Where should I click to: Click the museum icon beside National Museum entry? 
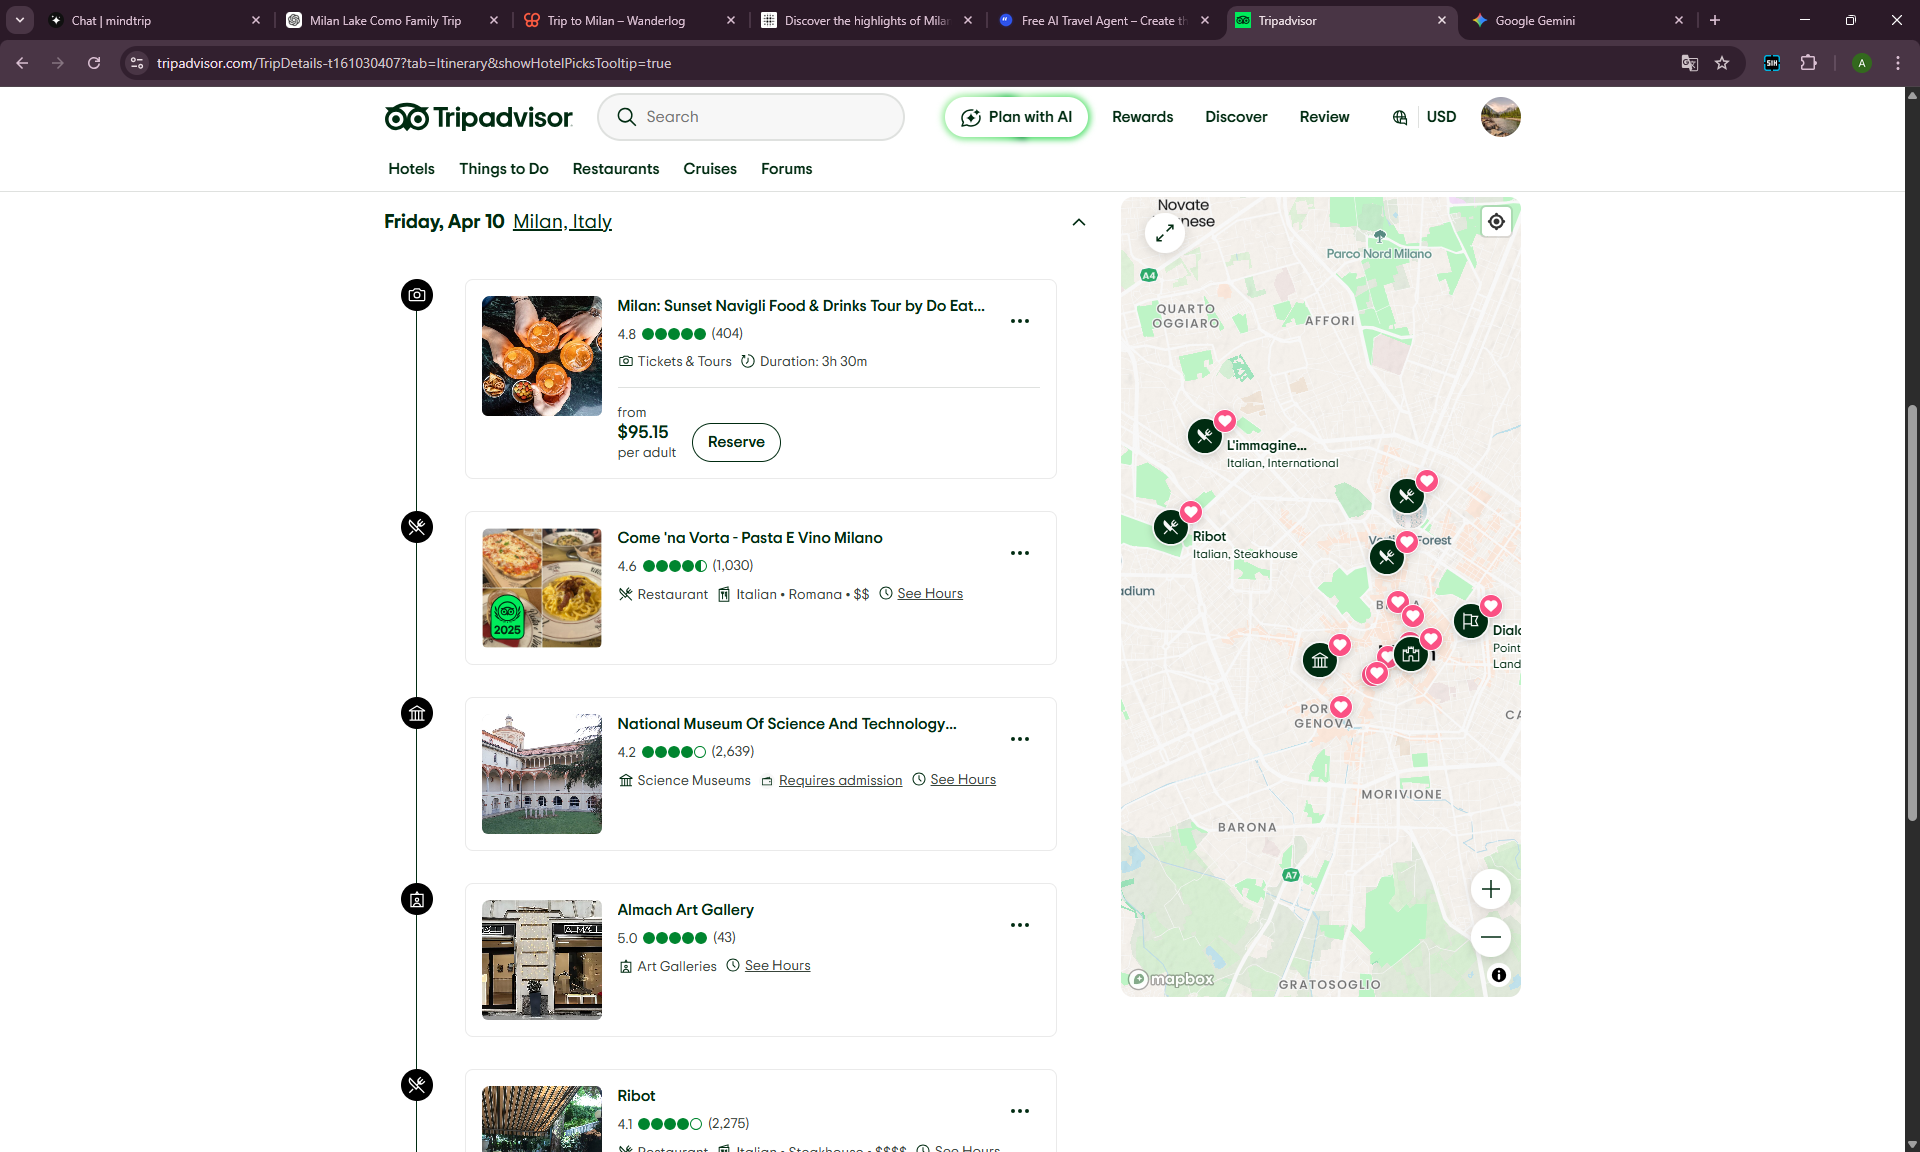pyautogui.click(x=417, y=713)
